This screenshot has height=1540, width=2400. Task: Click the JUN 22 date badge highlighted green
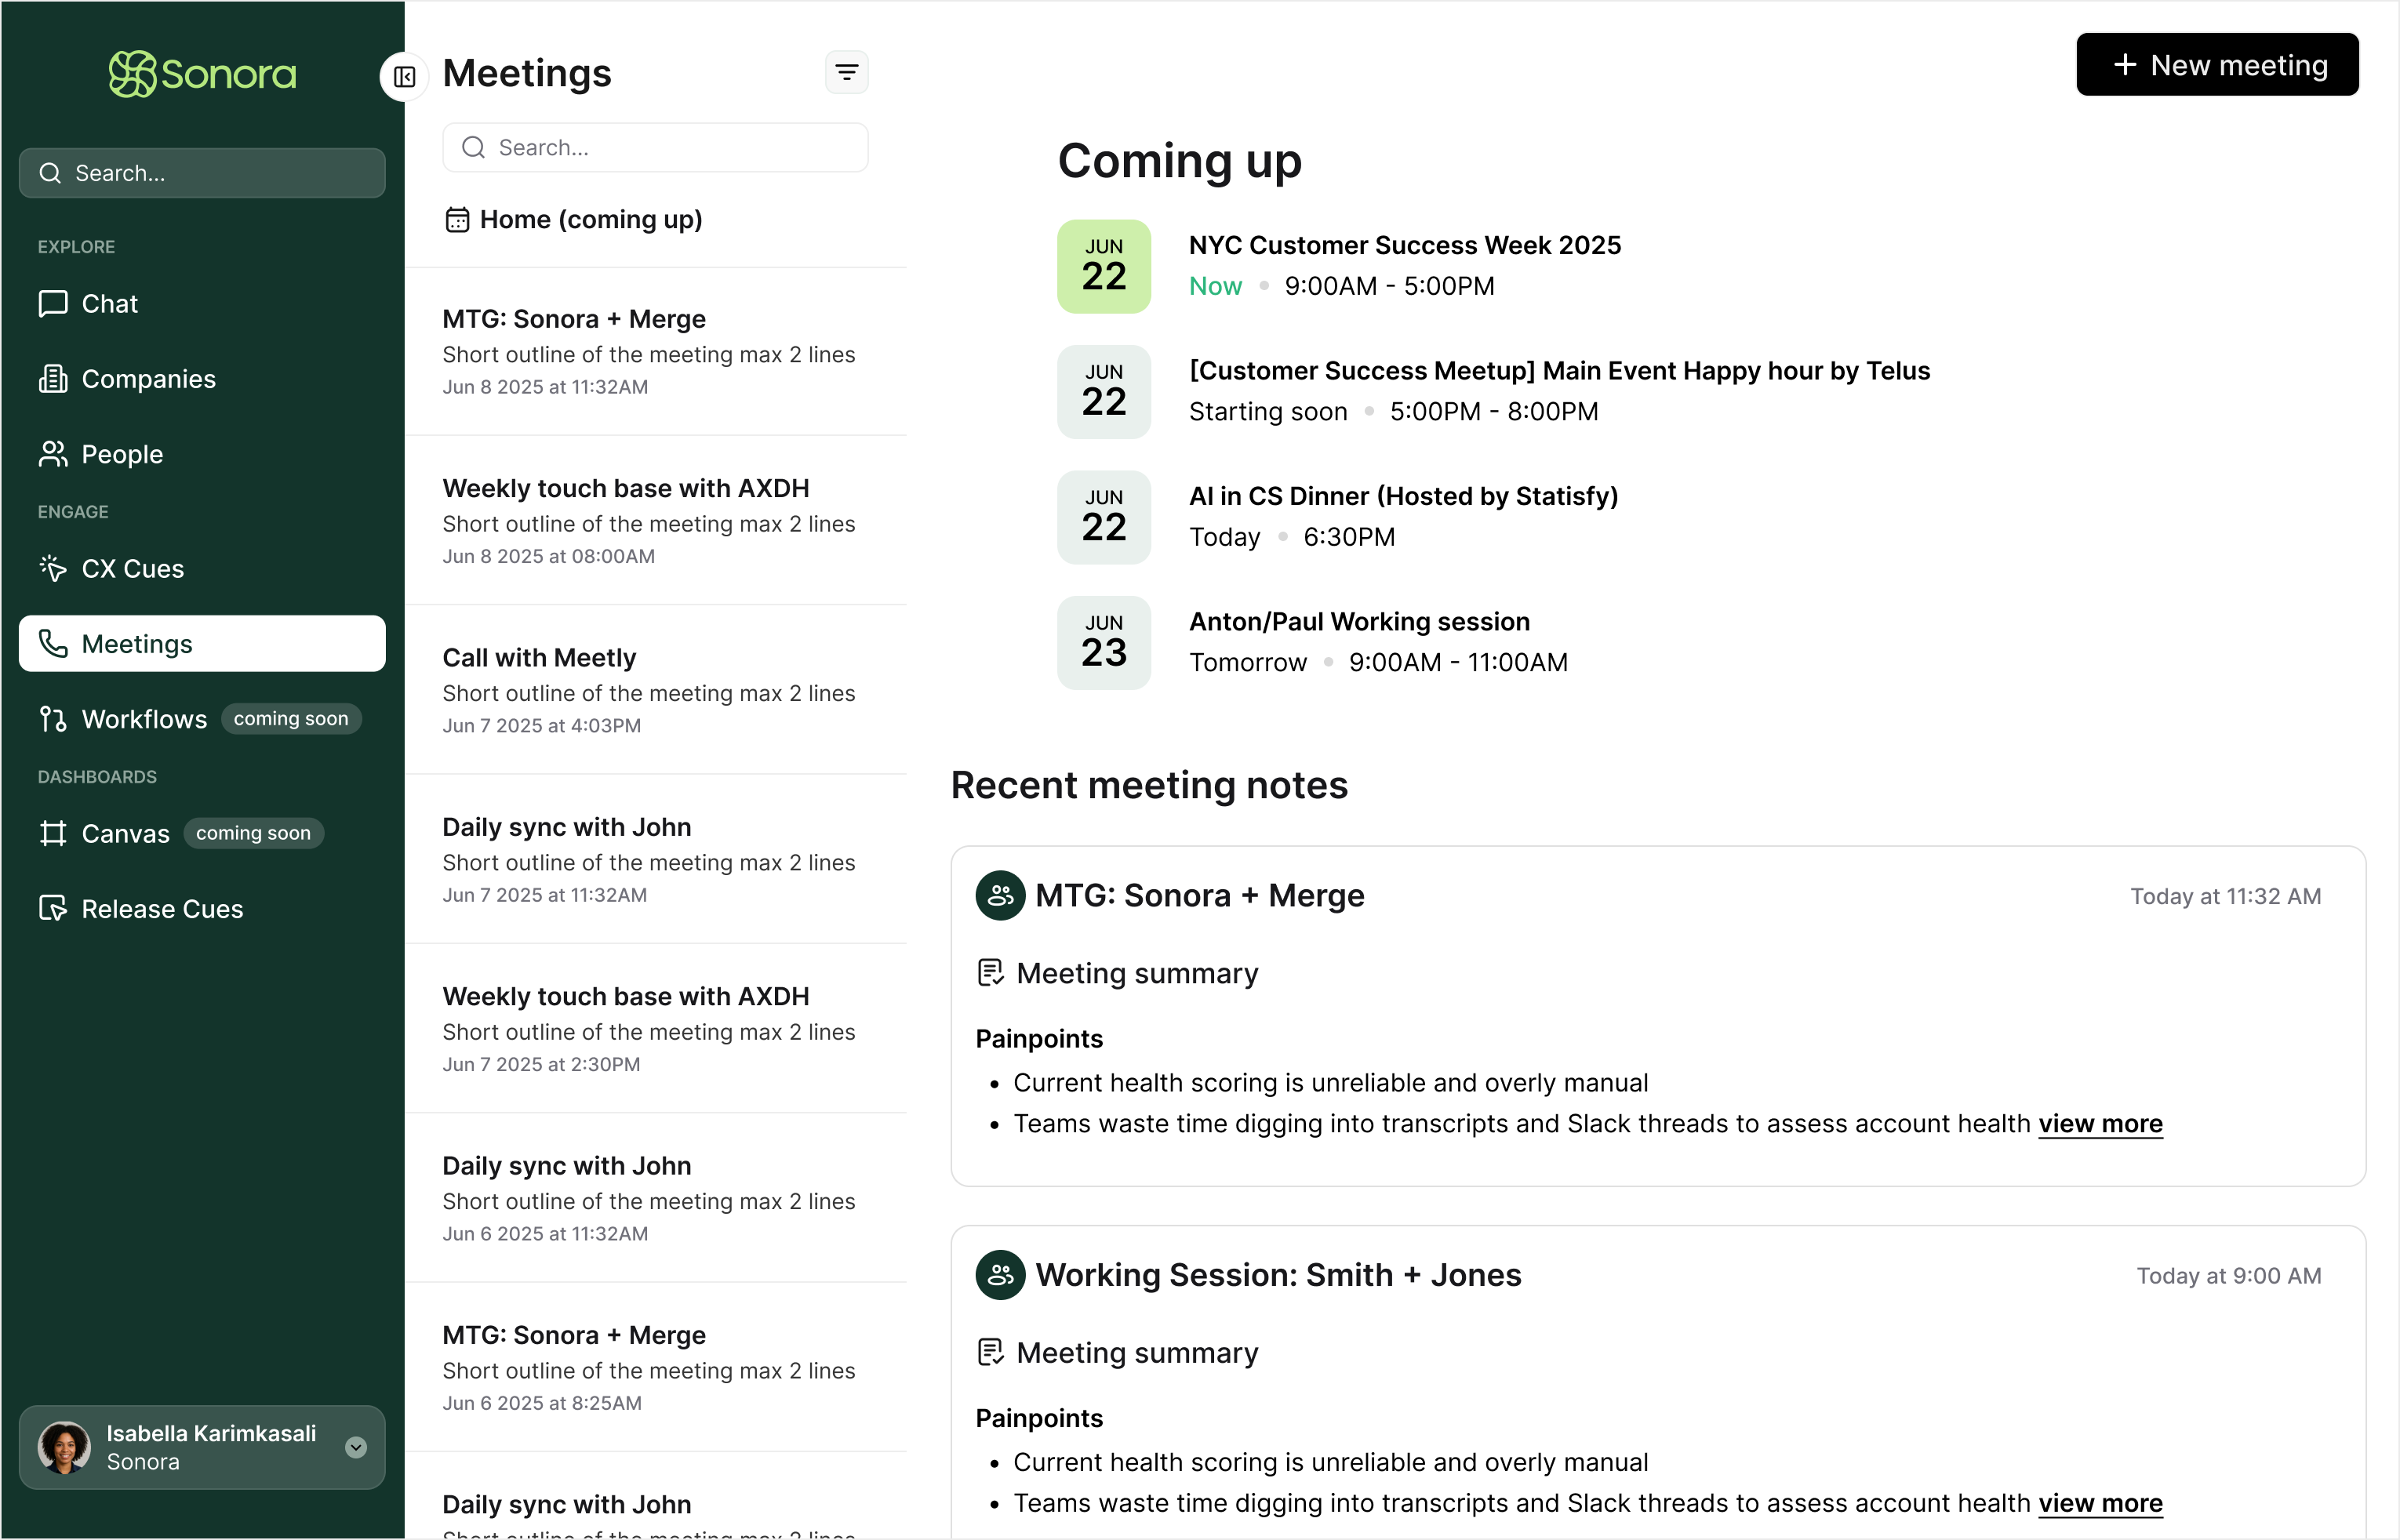(1103, 266)
